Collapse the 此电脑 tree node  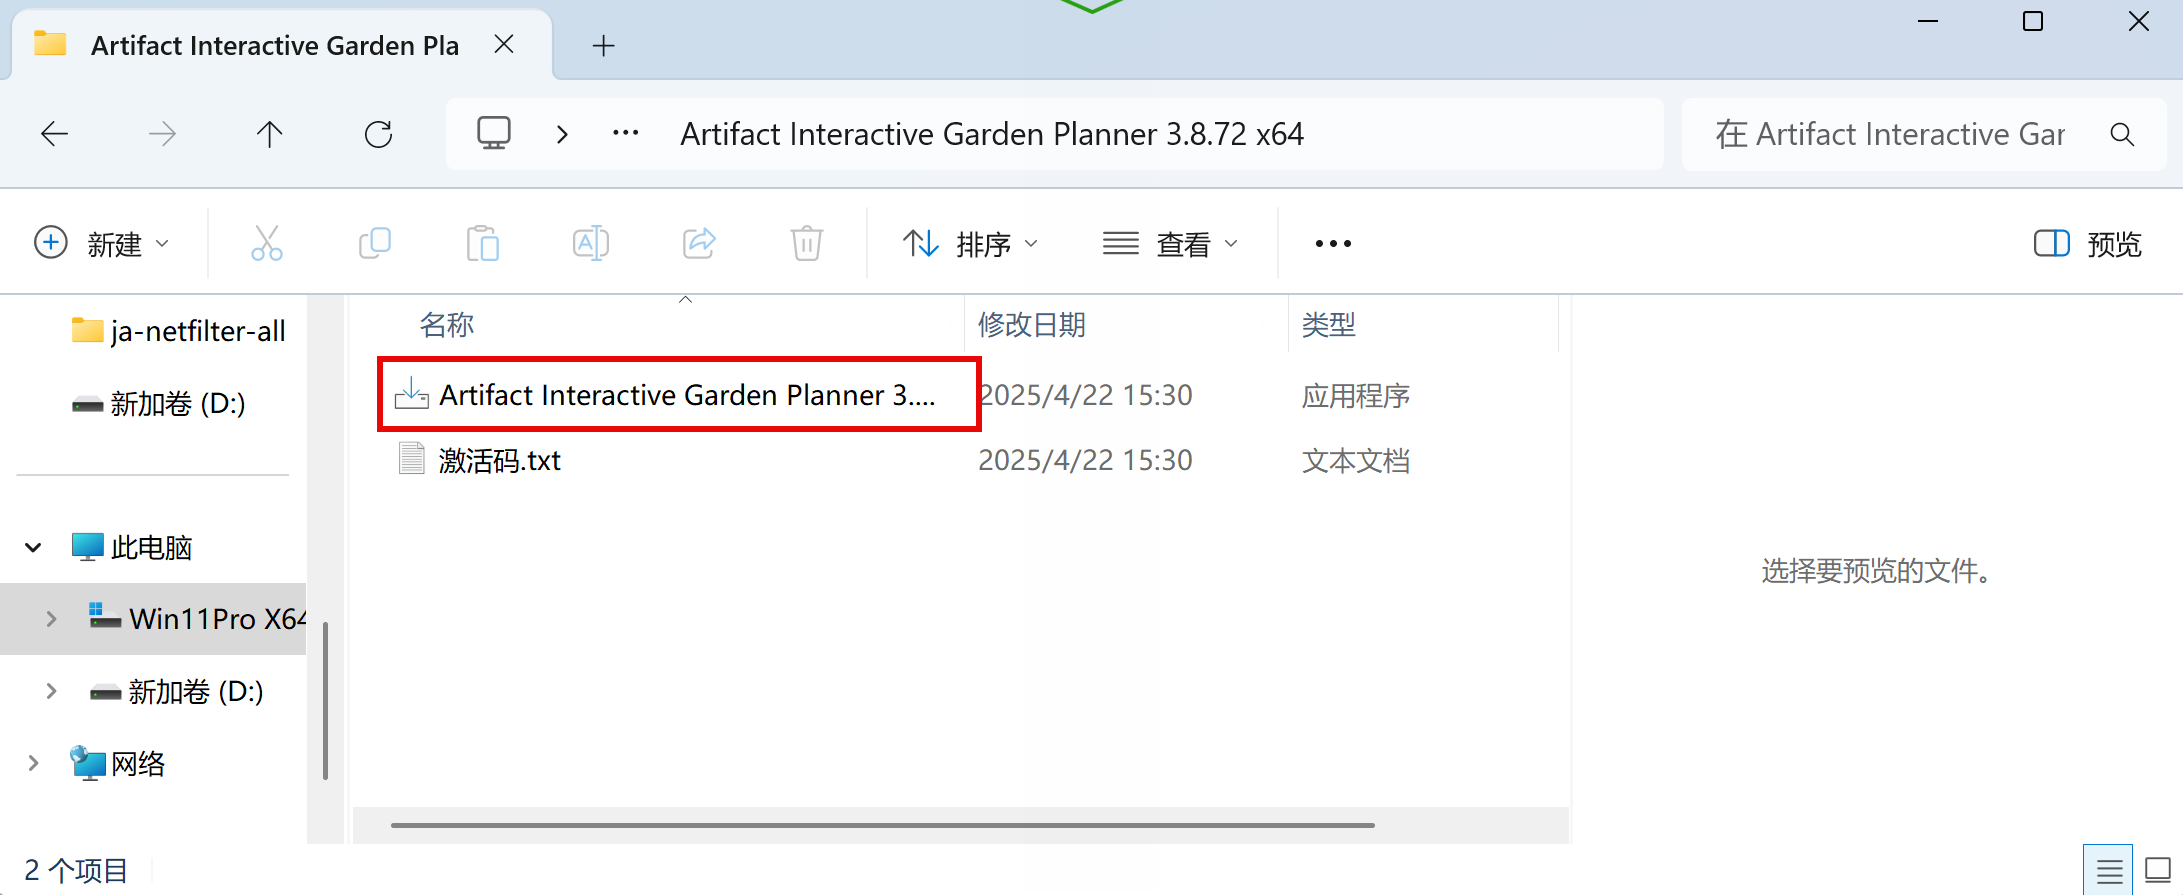[33, 547]
